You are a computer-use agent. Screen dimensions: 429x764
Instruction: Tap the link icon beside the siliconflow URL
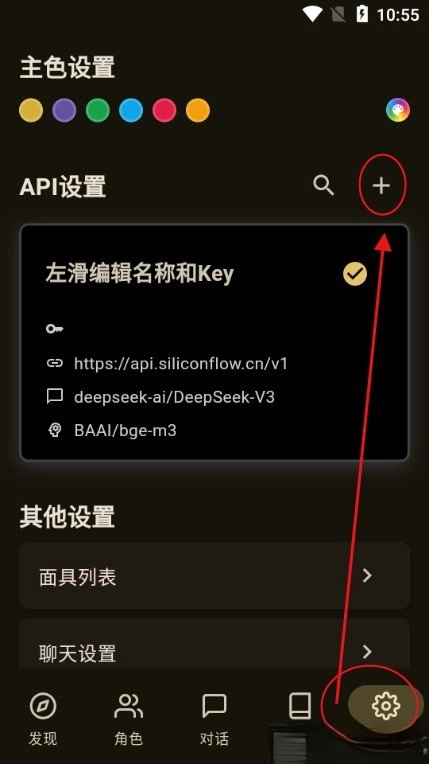point(55,363)
